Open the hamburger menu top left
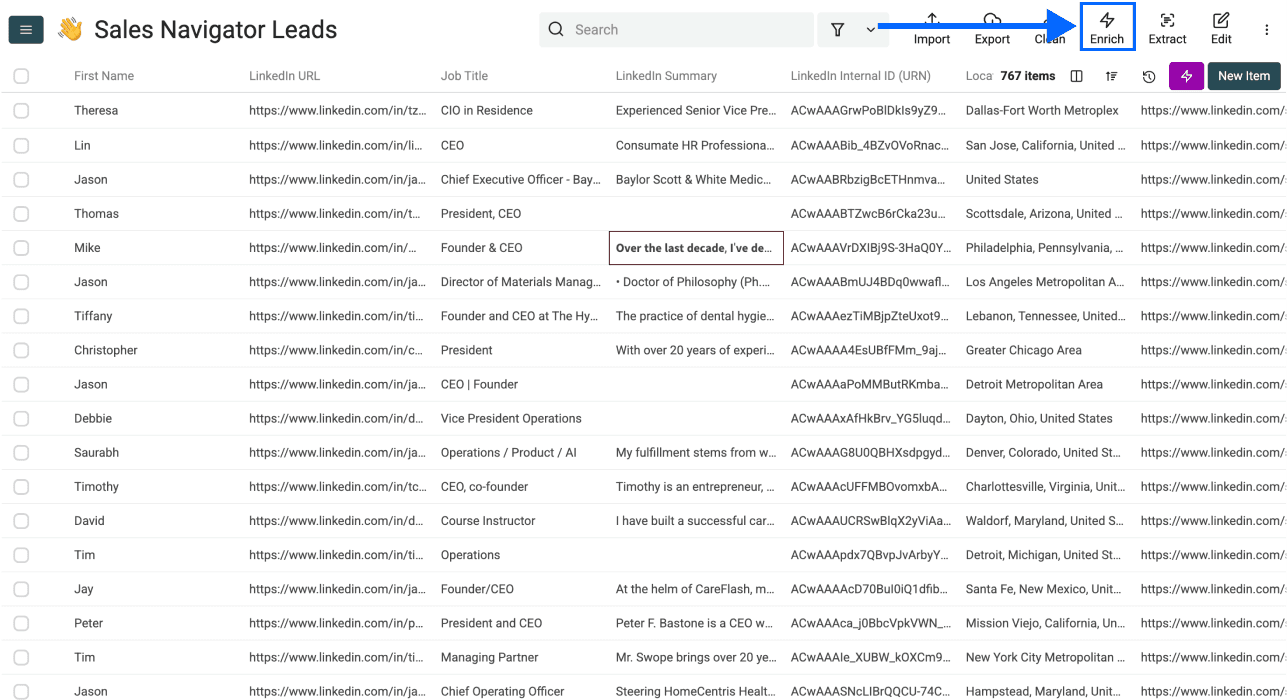This screenshot has height=700, width=1287. 25,29
